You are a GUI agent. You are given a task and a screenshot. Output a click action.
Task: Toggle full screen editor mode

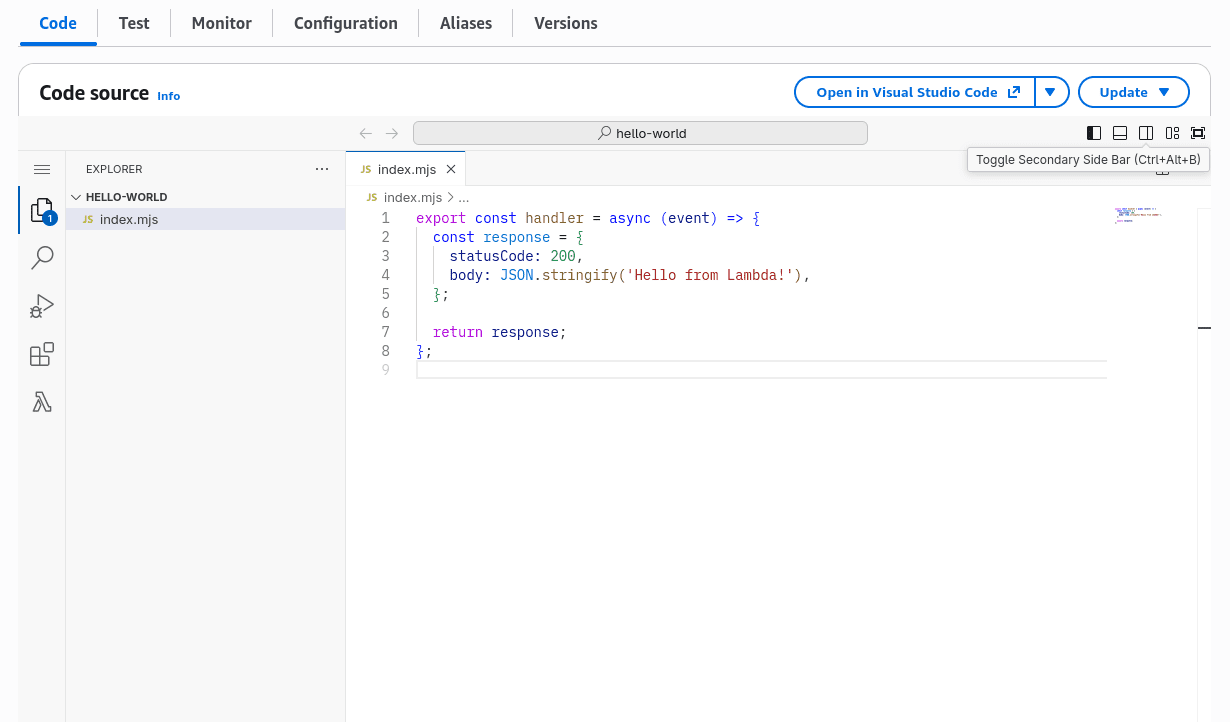point(1198,133)
